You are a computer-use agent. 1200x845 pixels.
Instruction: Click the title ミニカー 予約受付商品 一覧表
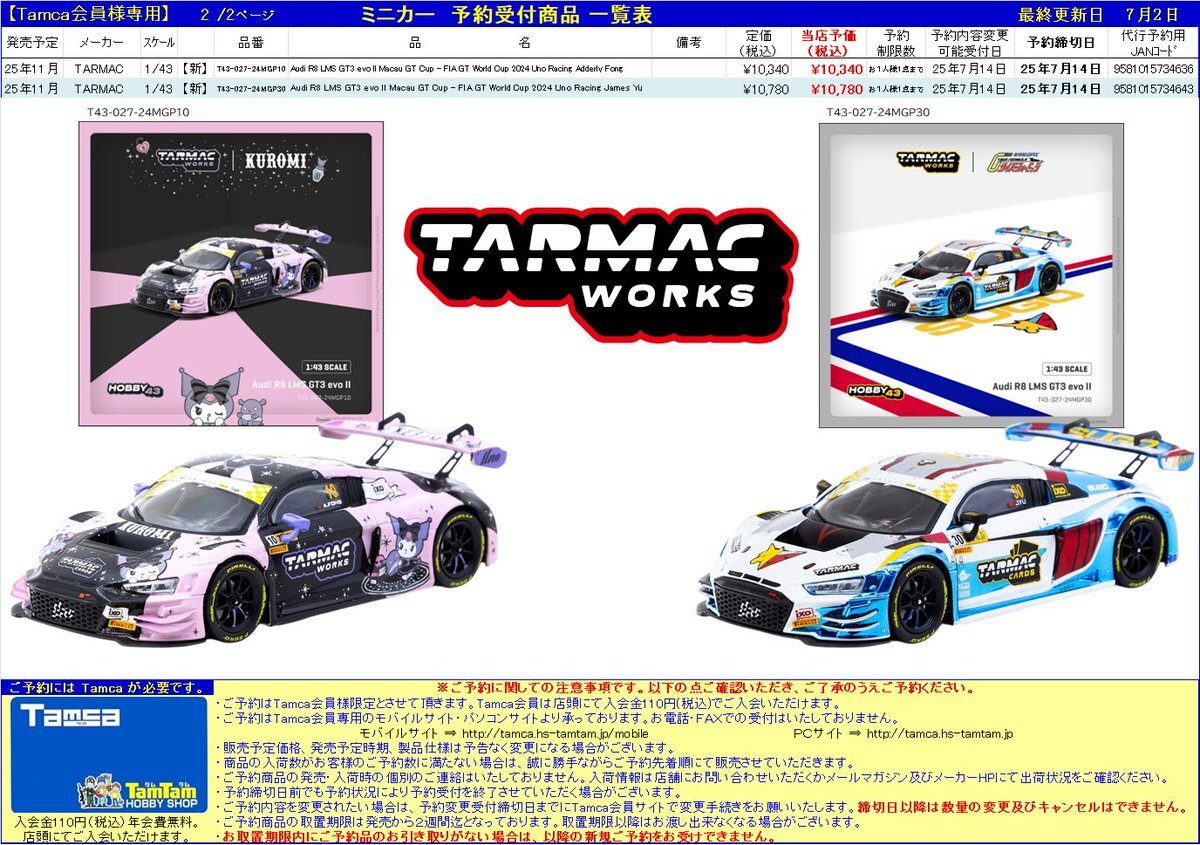tap(507, 14)
